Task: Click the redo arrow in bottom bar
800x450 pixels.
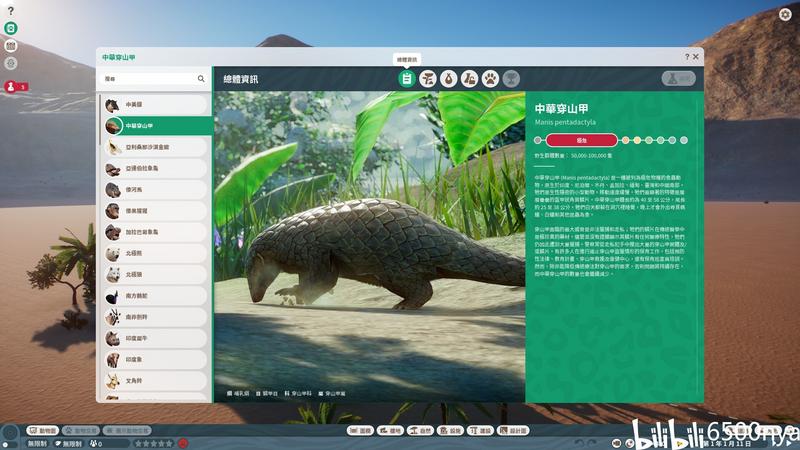Action: (x=592, y=443)
